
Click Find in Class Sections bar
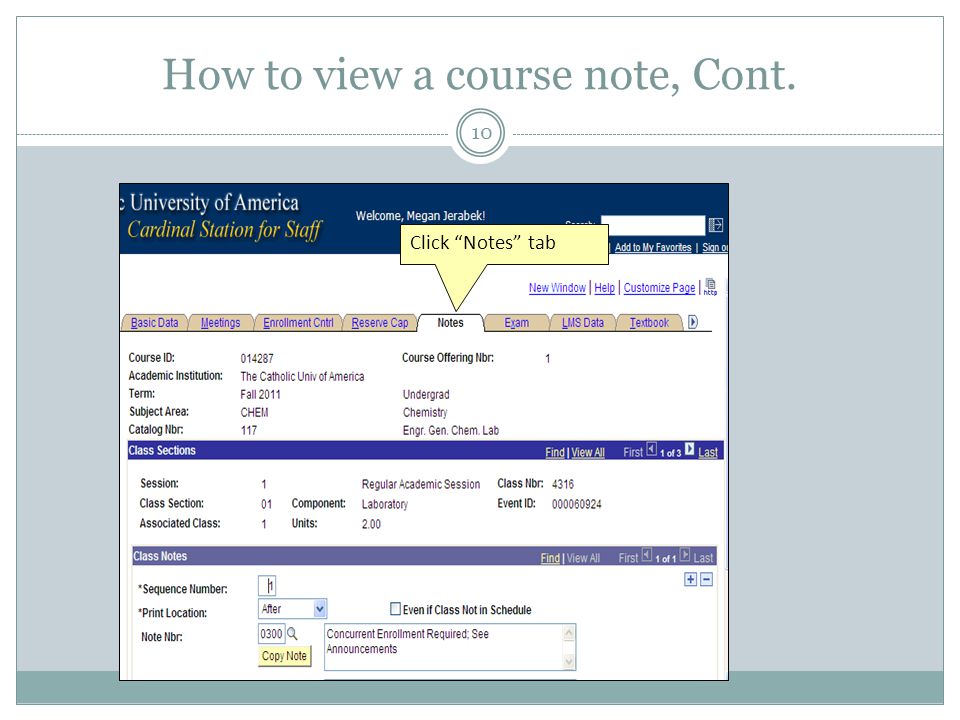[555, 452]
